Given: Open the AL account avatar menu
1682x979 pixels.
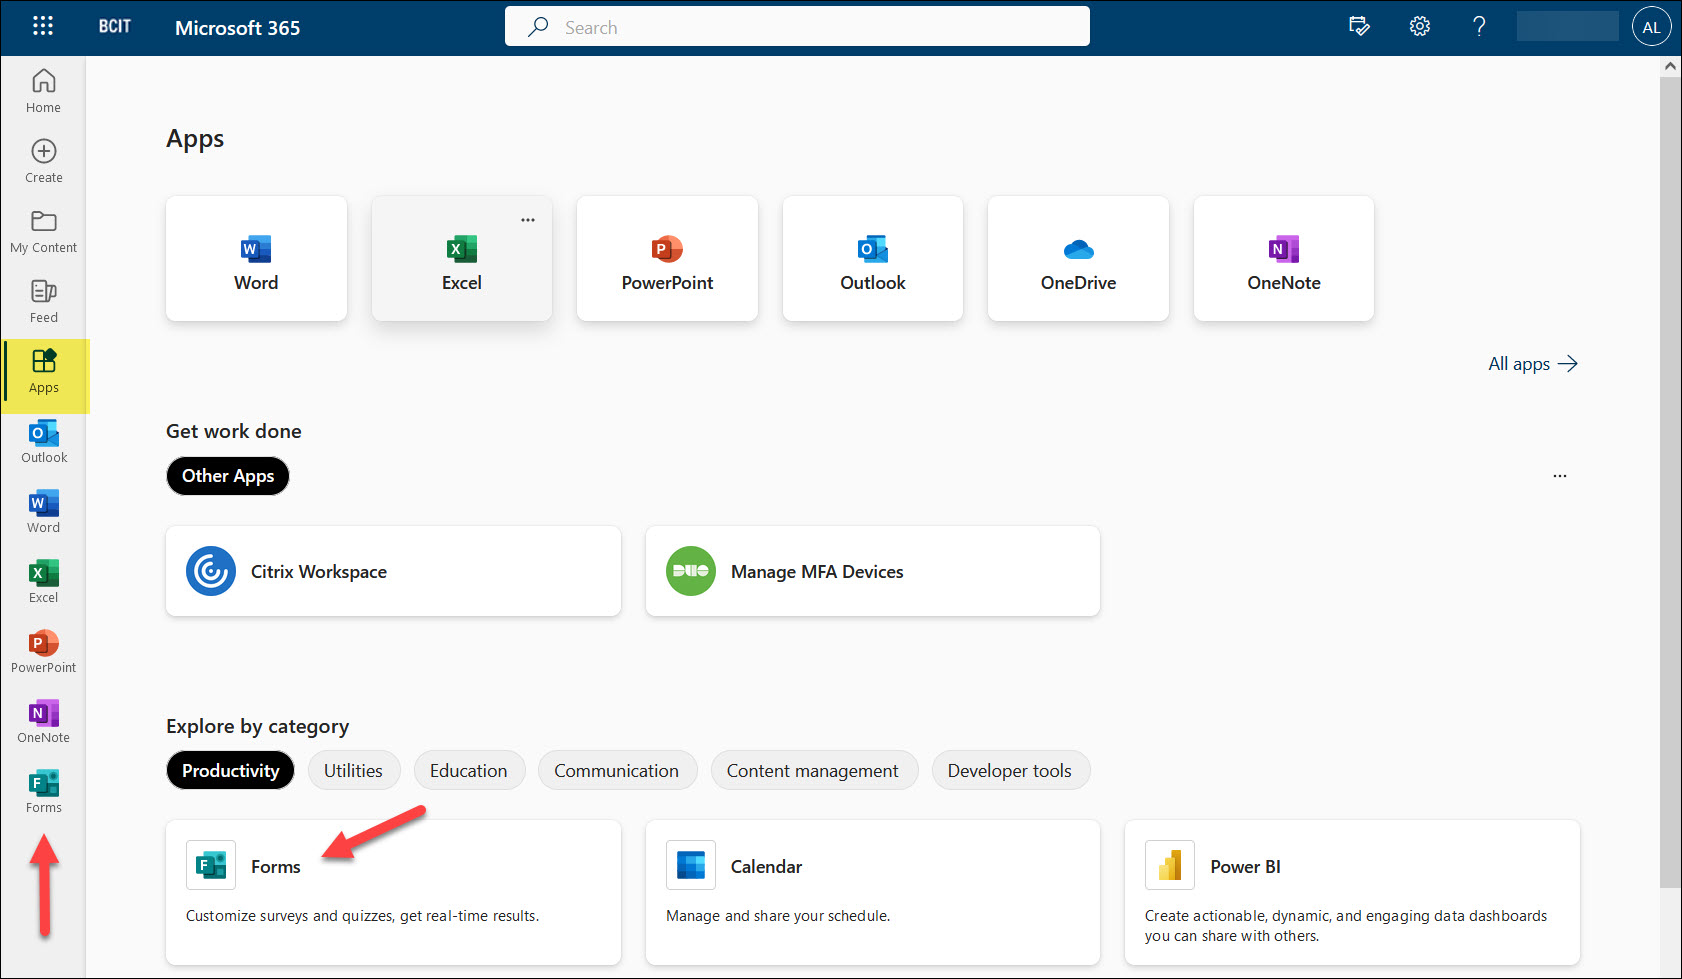Looking at the screenshot, I should point(1651,27).
